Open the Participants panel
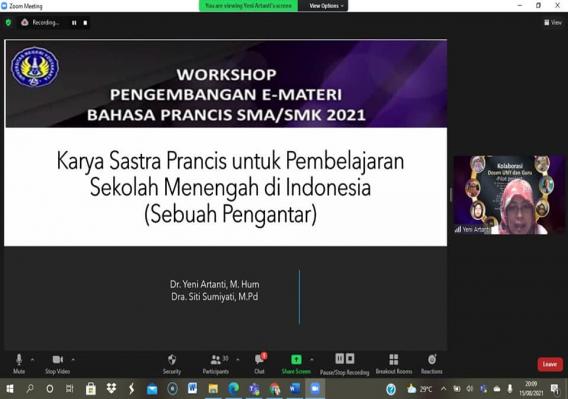568x399 pixels. [x=216, y=364]
